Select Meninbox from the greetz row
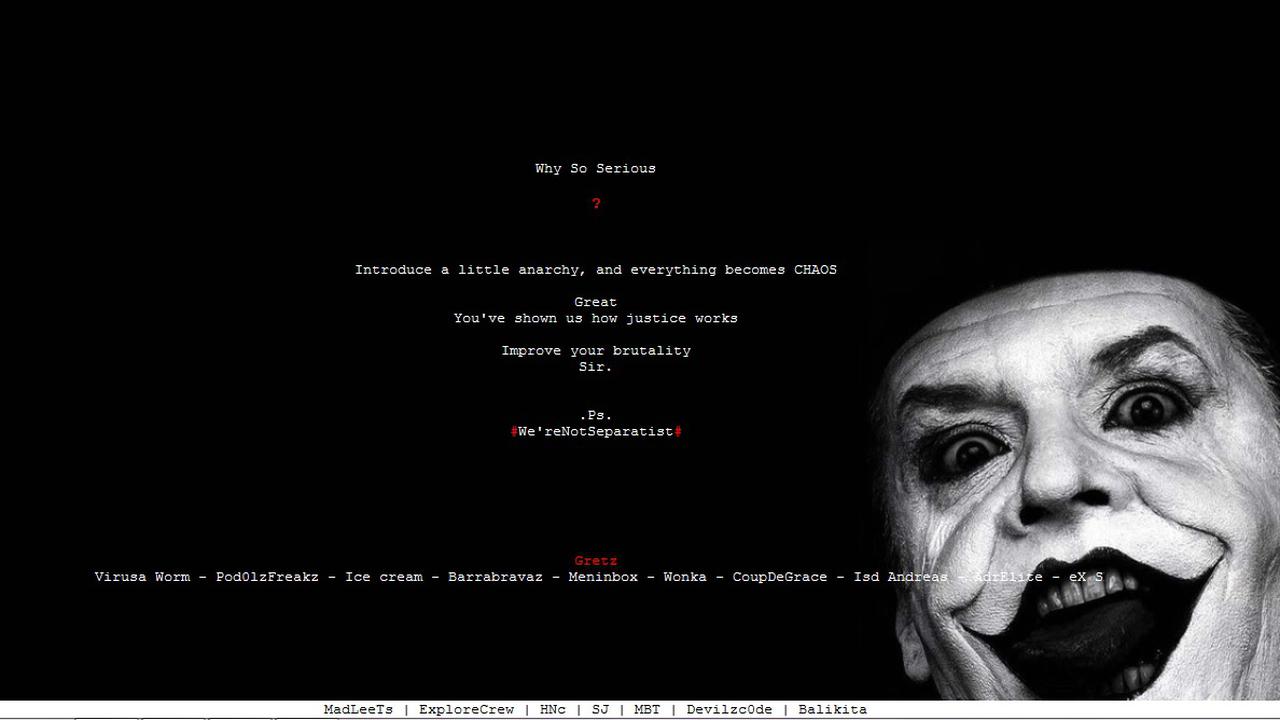This screenshot has height=720, width=1280. pyautogui.click(x=602, y=577)
